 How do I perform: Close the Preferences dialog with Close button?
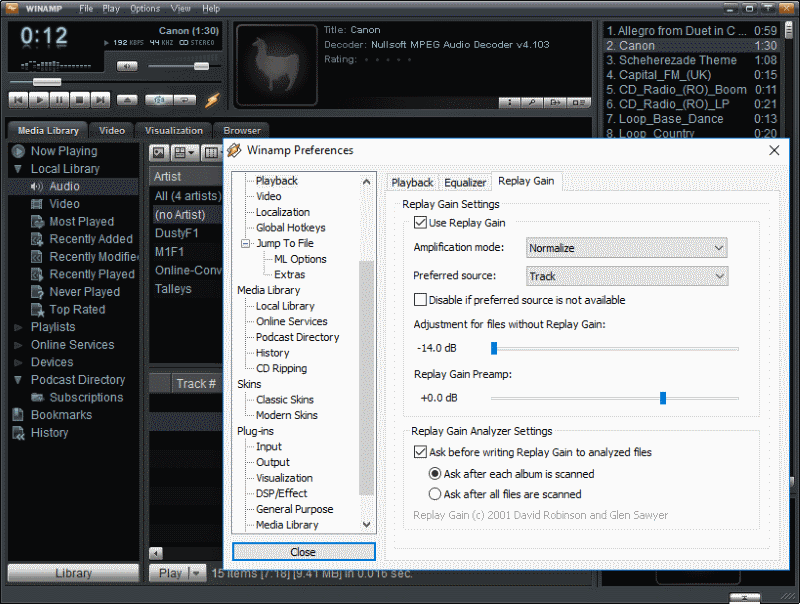[304, 551]
